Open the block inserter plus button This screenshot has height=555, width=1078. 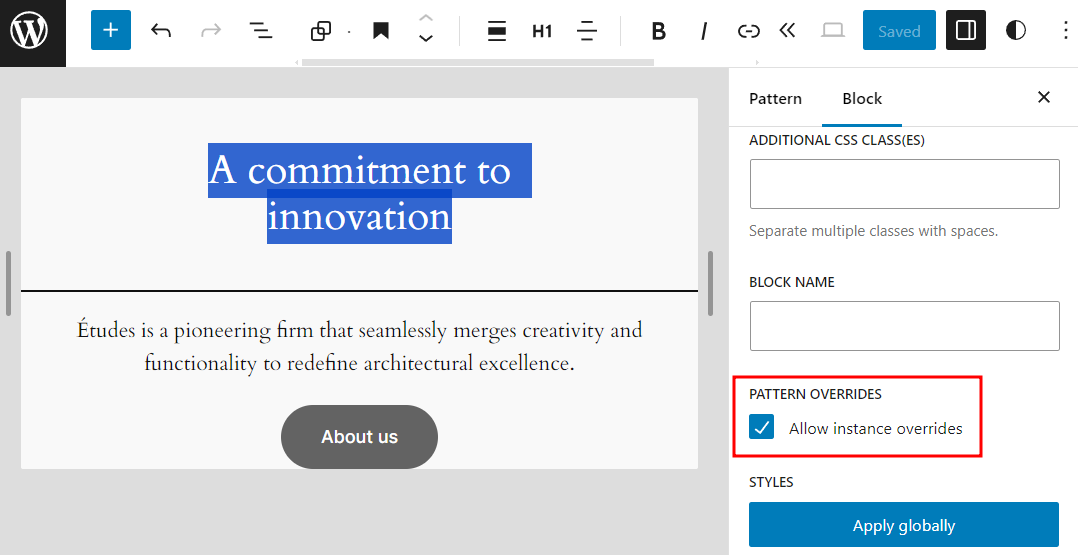[x=110, y=31]
